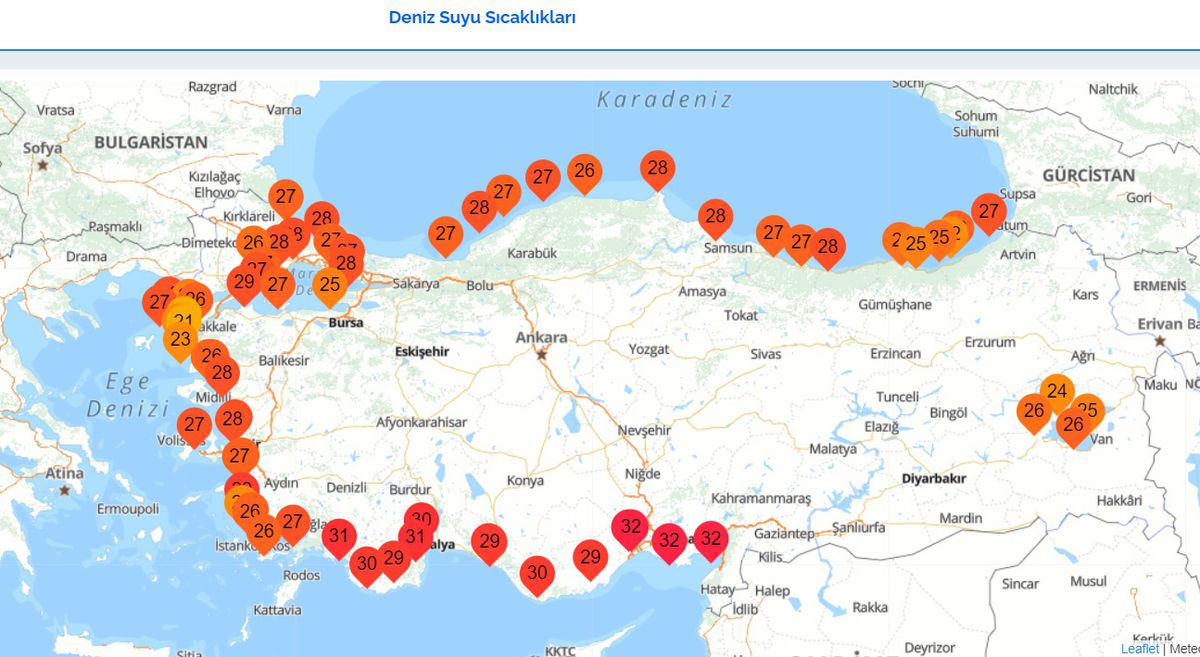This screenshot has height=657, width=1200.
Task: Click the Karadeniz sea label
Action: click(x=665, y=99)
